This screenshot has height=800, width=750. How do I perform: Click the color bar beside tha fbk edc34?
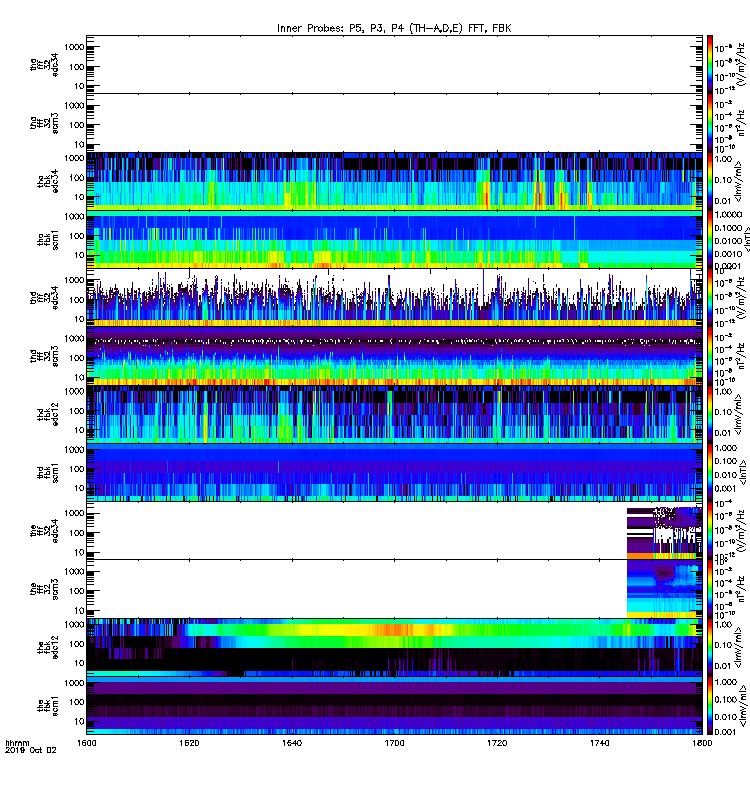coord(710,181)
